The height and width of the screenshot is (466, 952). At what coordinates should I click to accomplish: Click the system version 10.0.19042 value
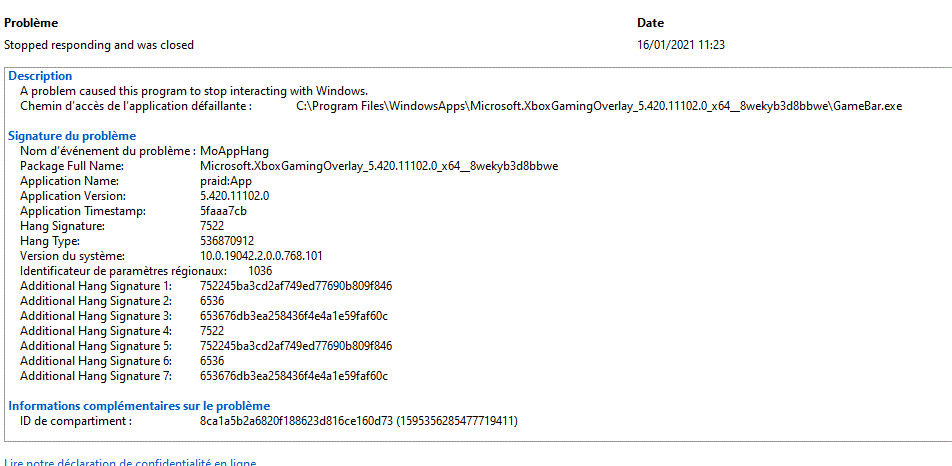click(x=261, y=255)
